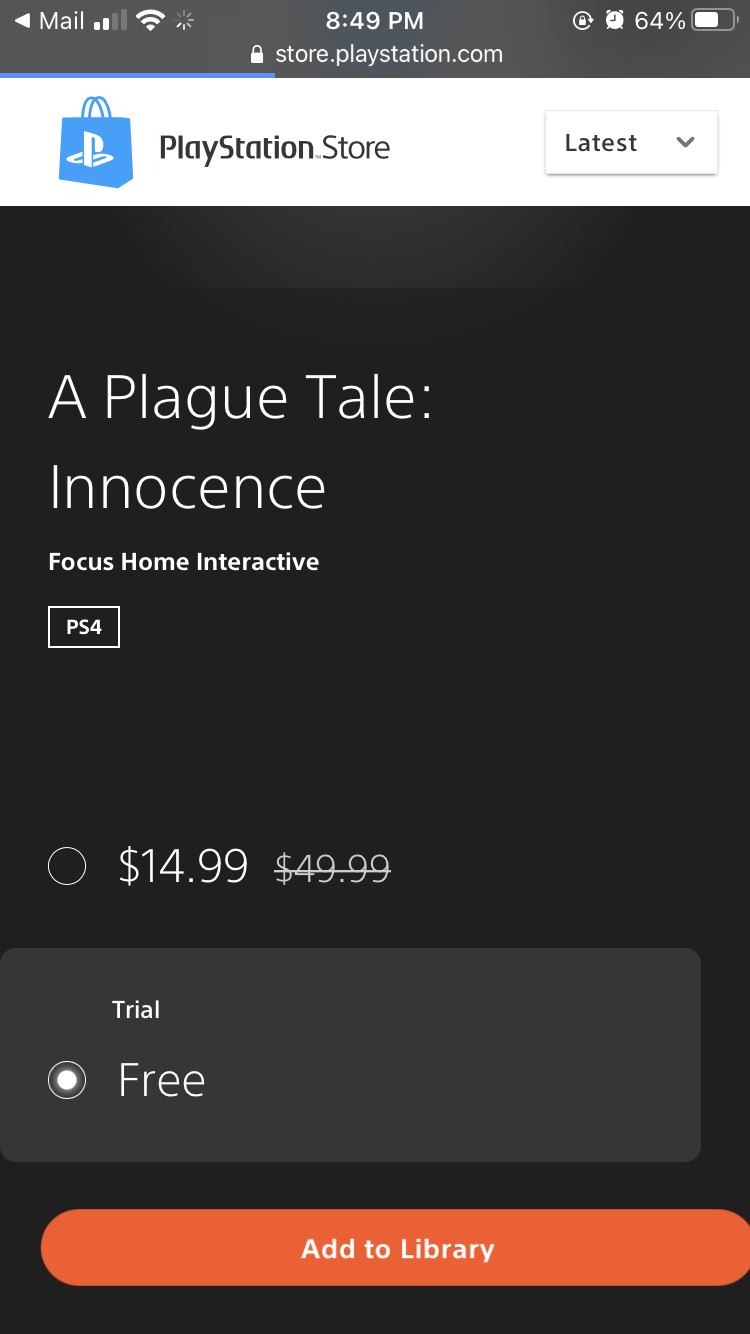Tap the rotation lock status icon
Screen dimensions: 750x1334
(x=583, y=20)
